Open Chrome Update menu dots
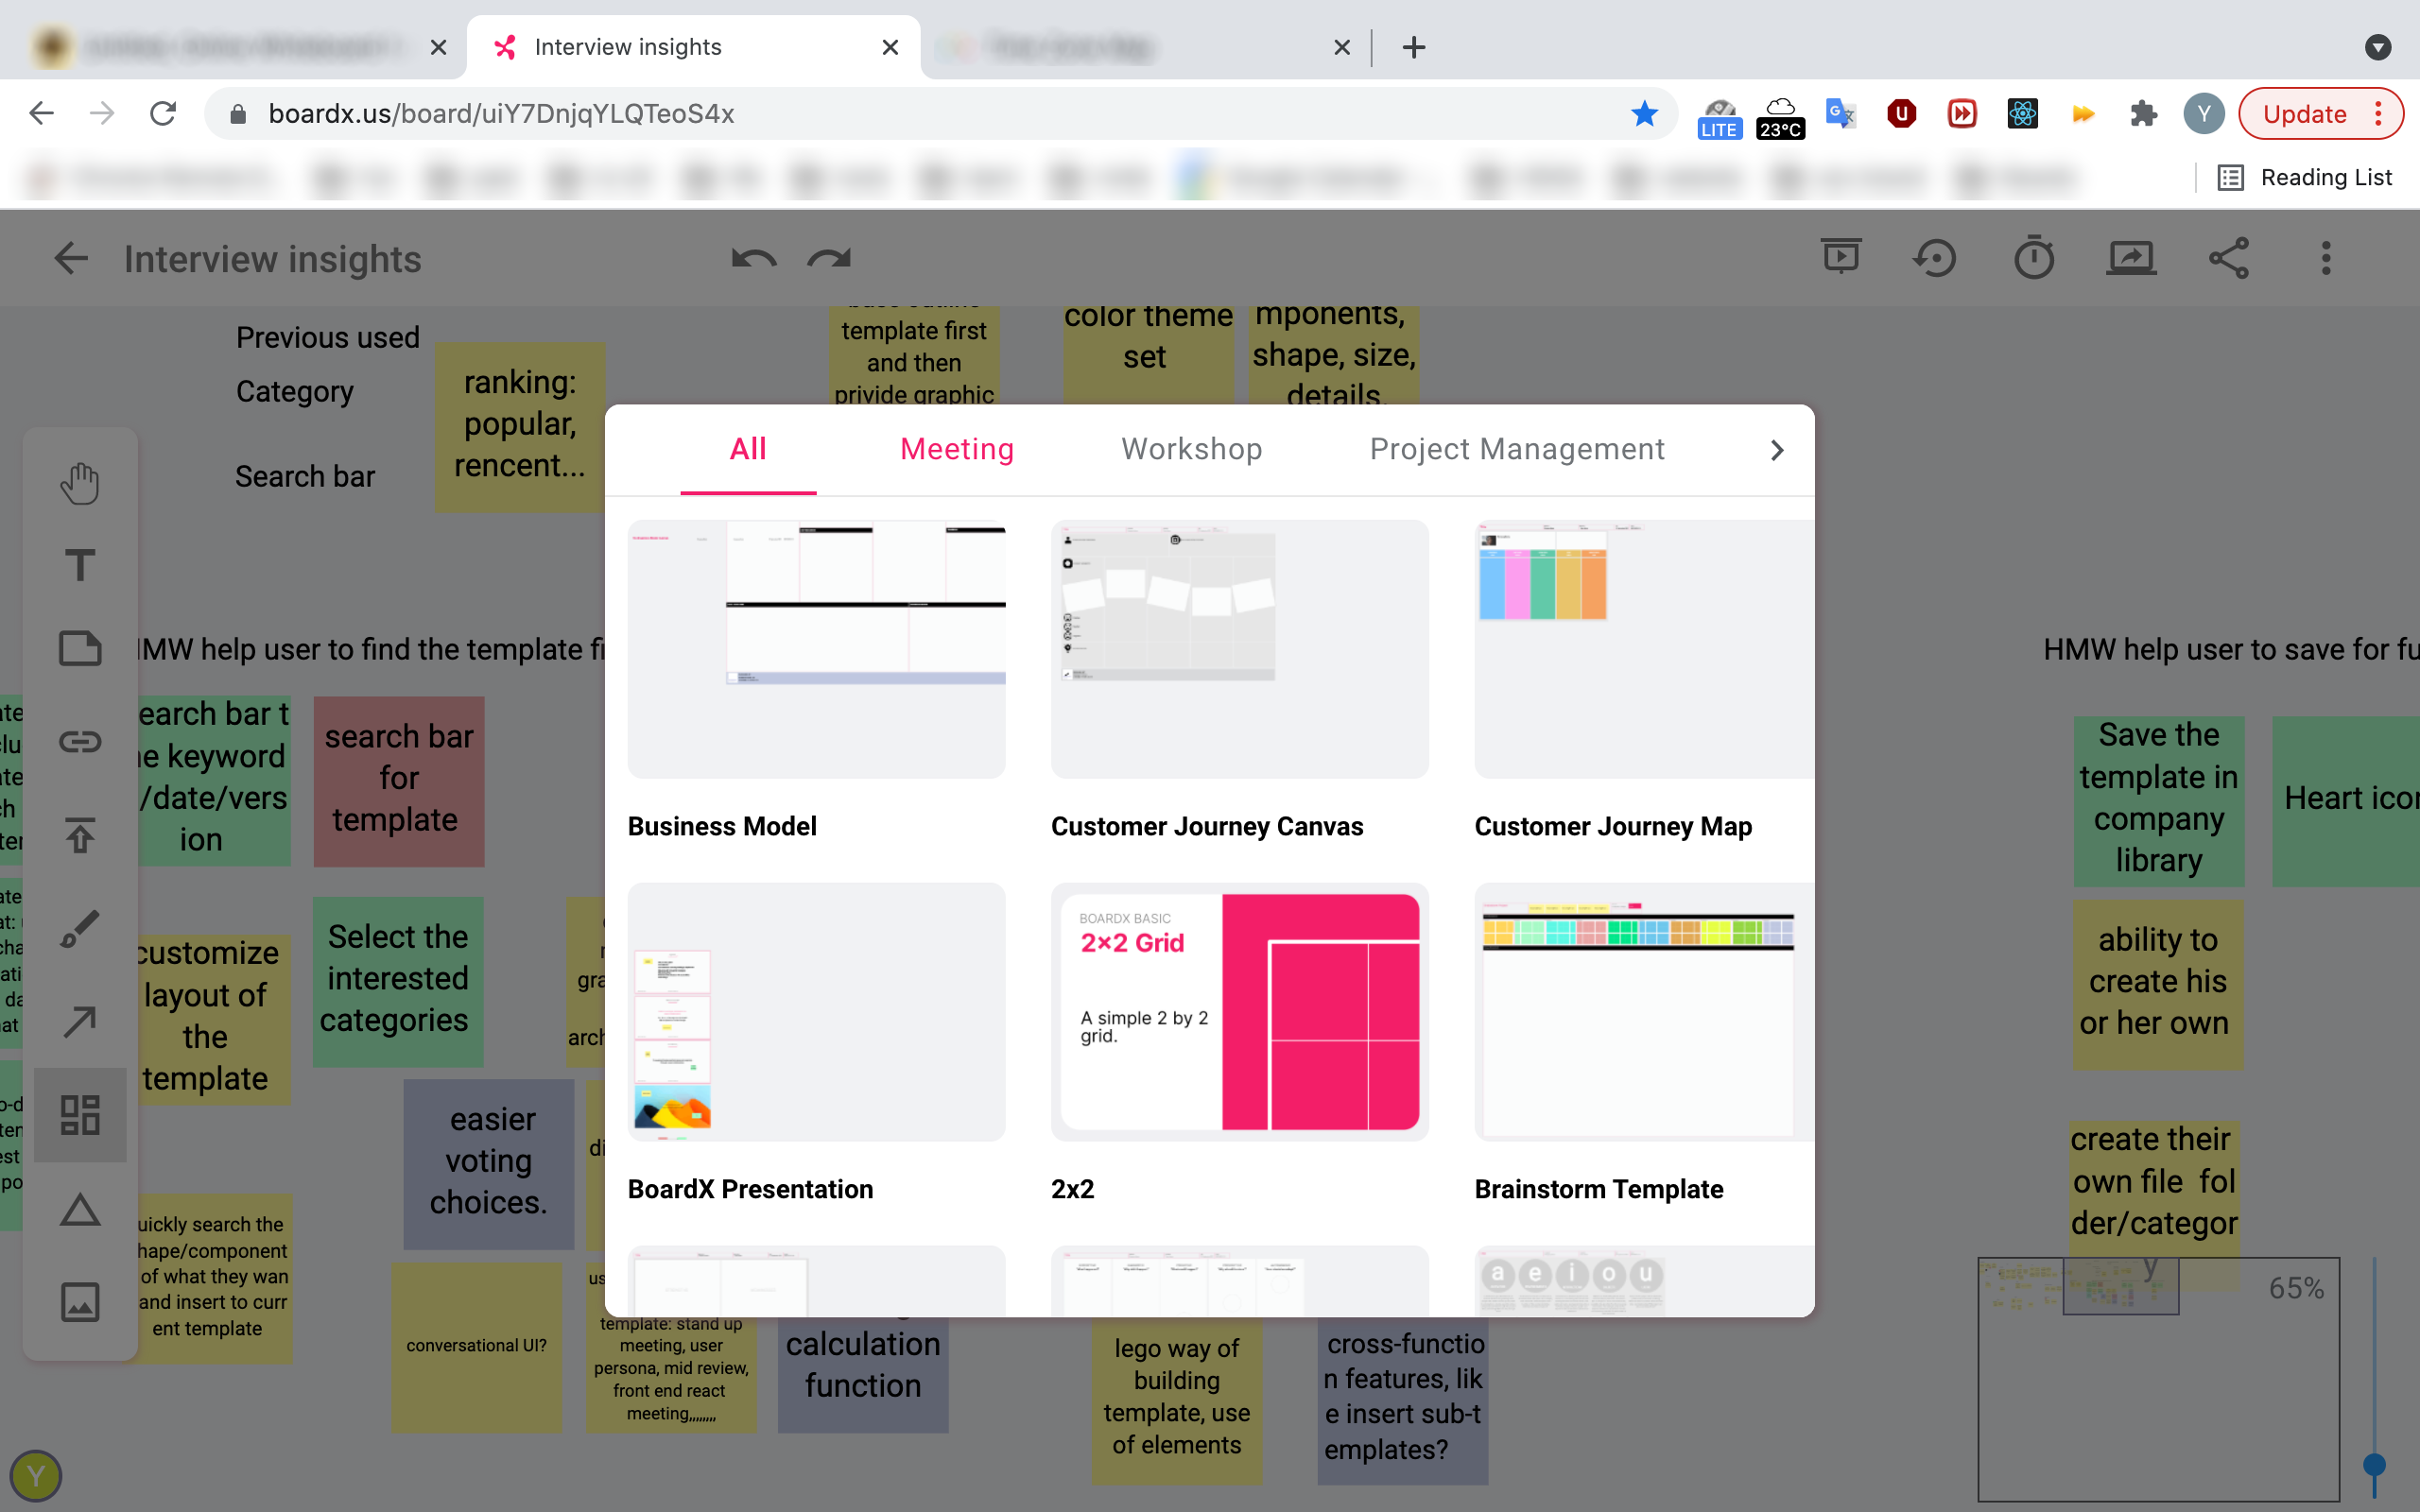 pyautogui.click(x=2379, y=114)
